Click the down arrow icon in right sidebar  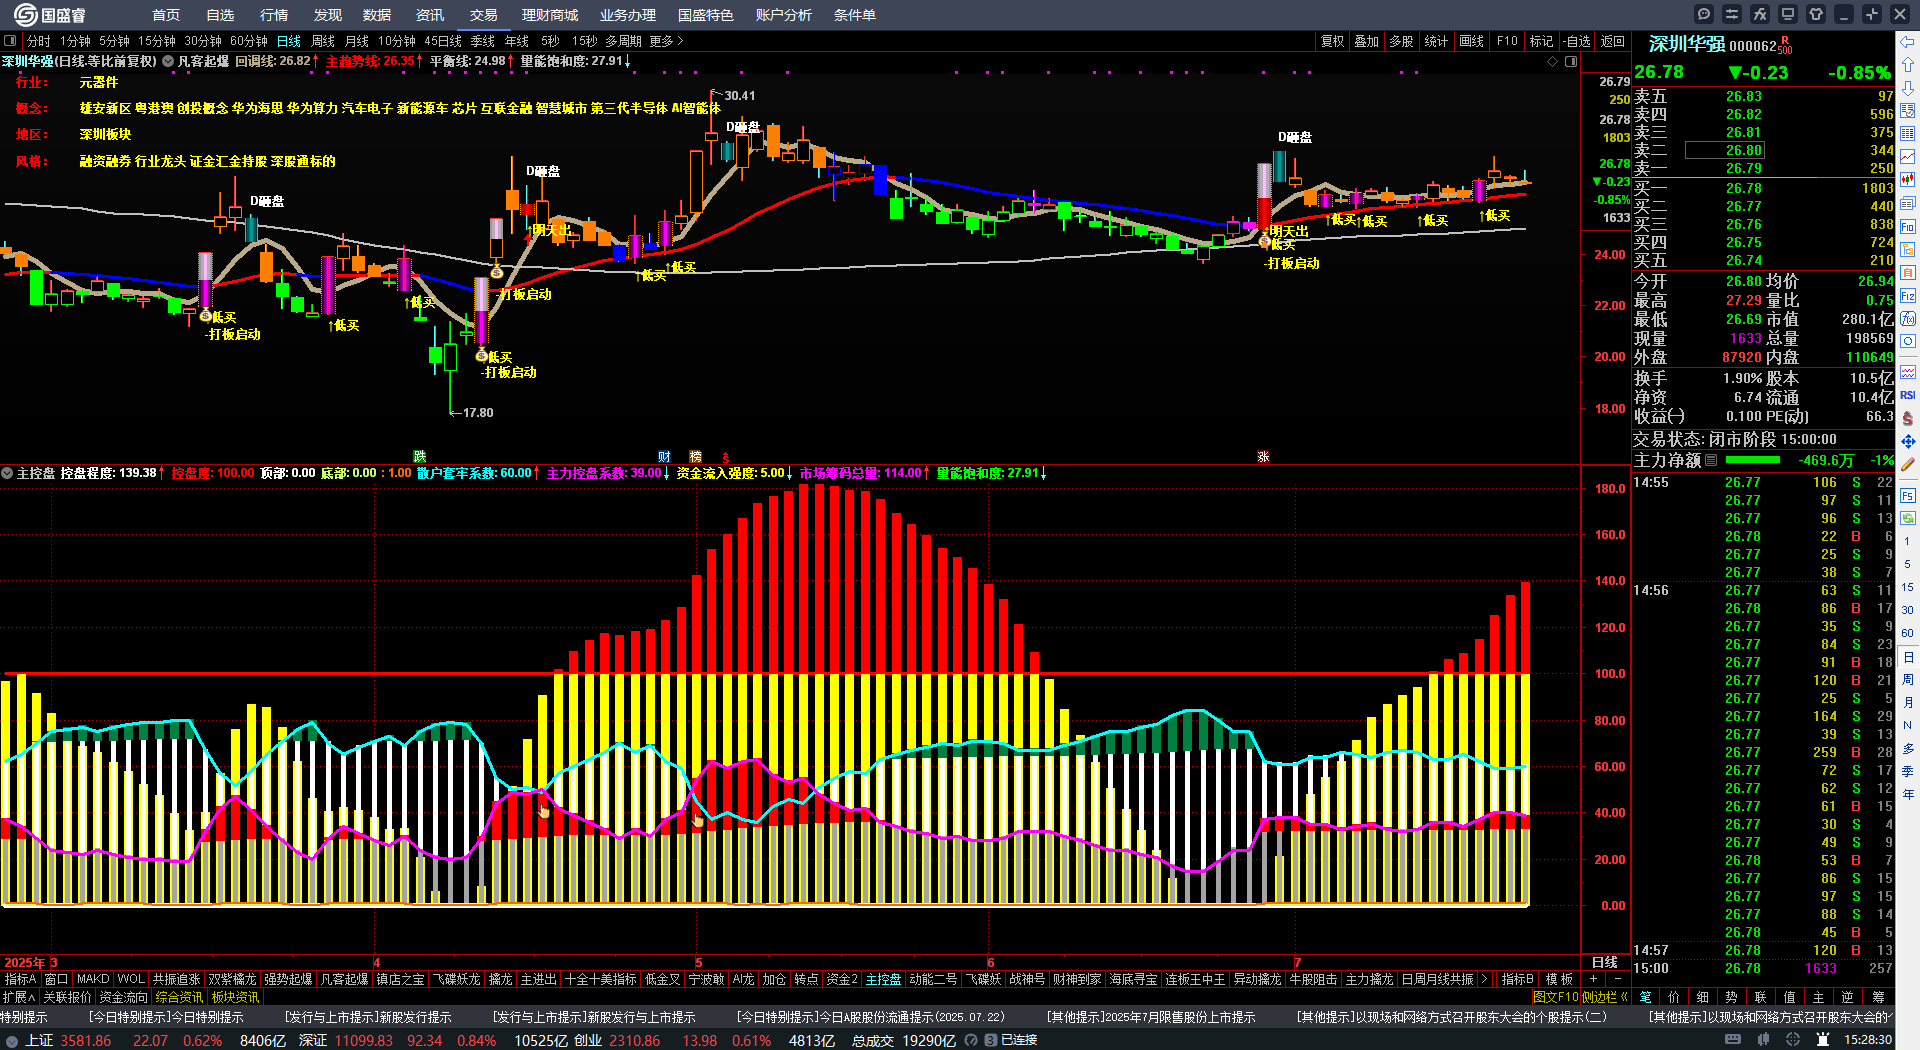(1908, 88)
